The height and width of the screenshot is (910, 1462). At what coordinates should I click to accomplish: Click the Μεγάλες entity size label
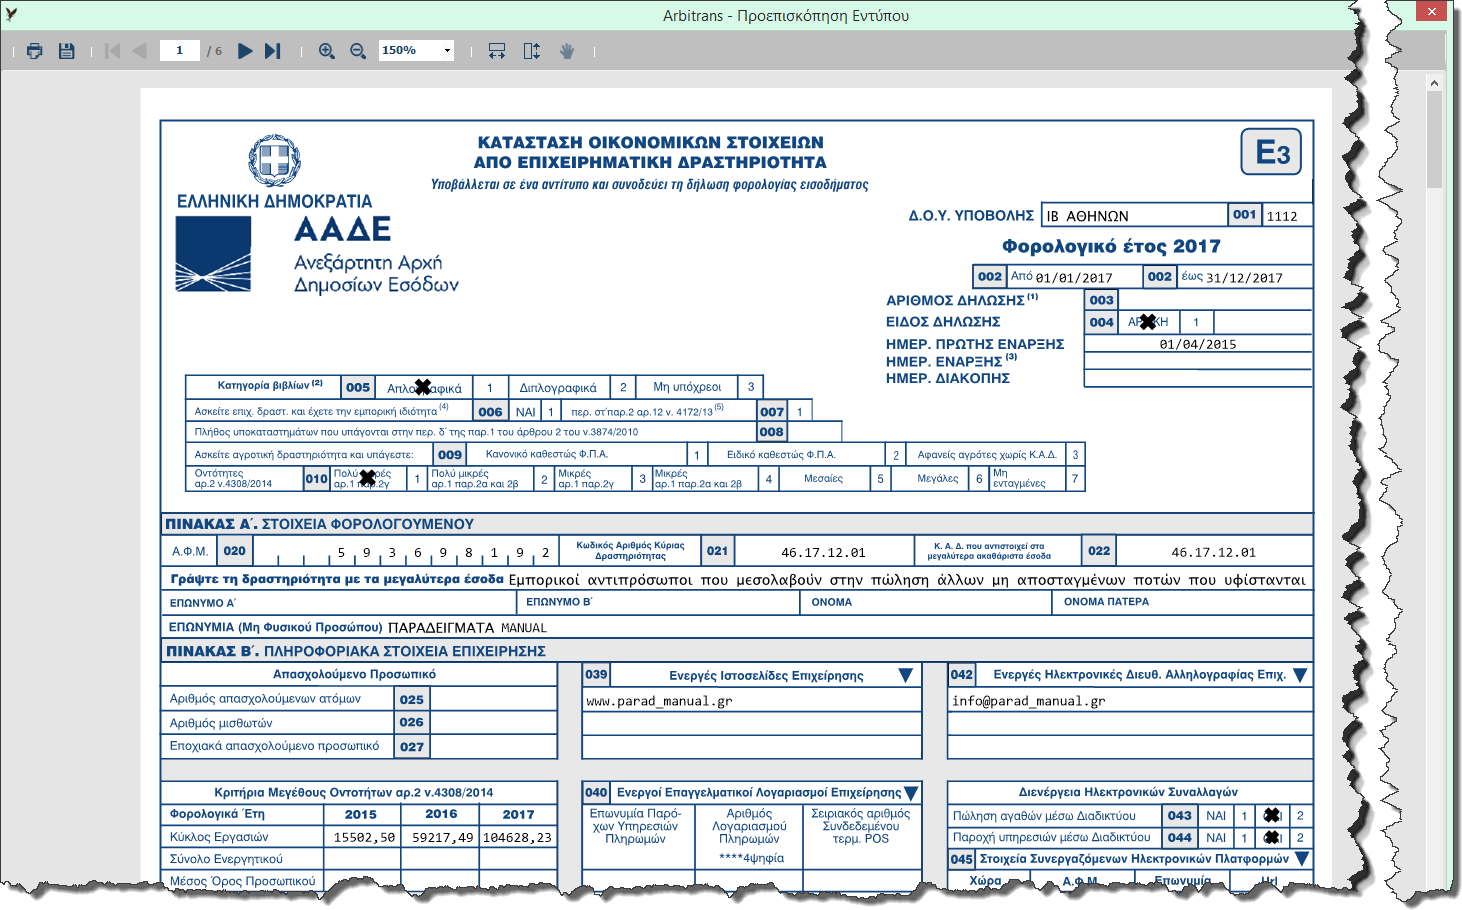coord(938,479)
